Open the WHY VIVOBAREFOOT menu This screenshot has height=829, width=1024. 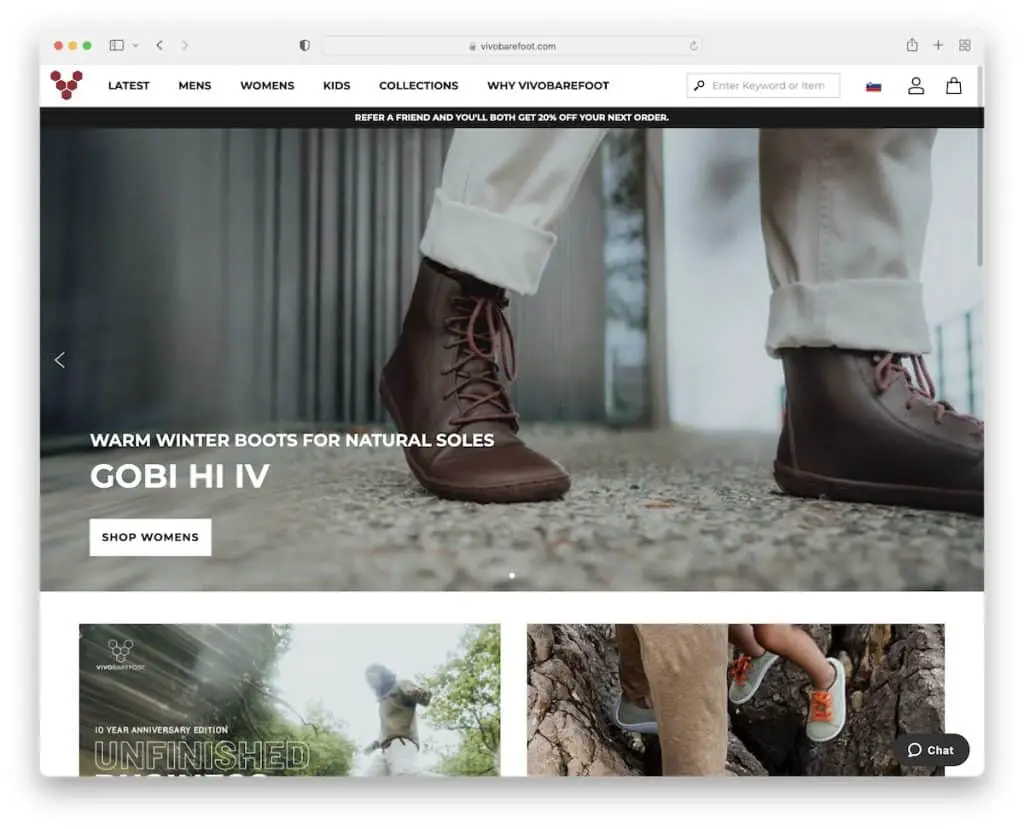(548, 86)
